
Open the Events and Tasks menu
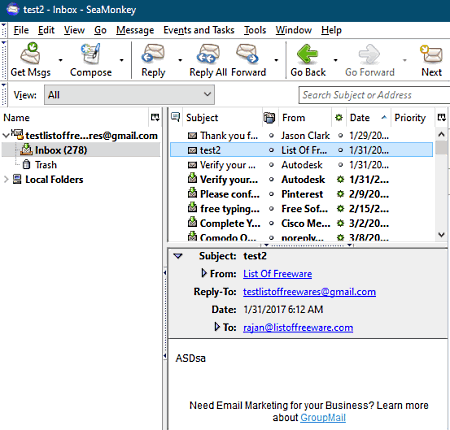click(x=199, y=30)
